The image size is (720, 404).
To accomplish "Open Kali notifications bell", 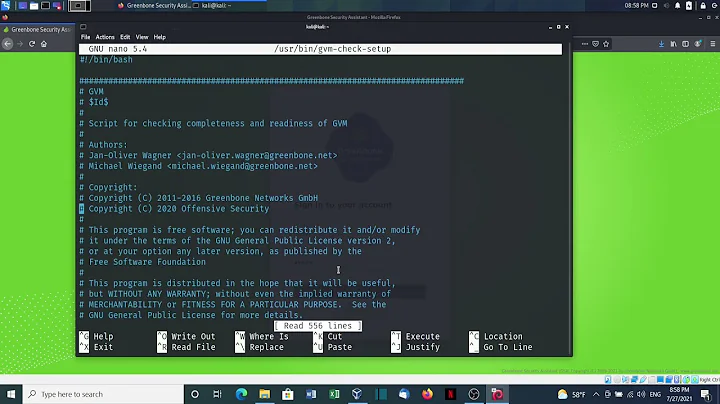I will tap(678, 6).
